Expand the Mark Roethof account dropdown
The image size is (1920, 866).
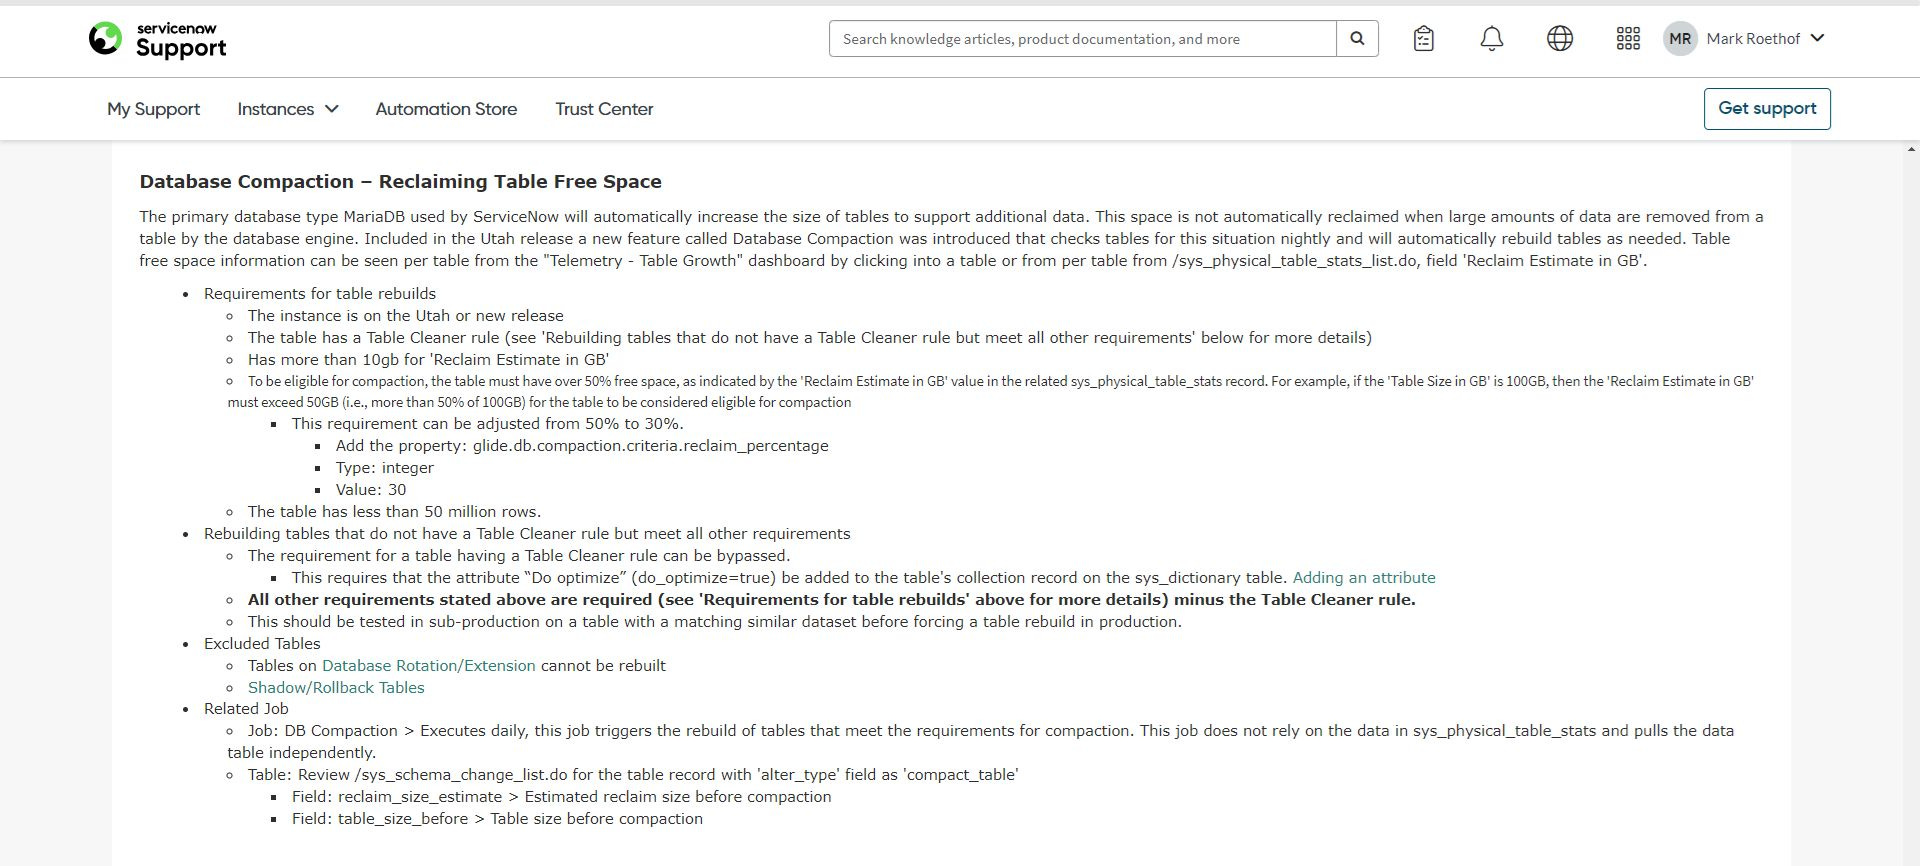click(x=1766, y=39)
